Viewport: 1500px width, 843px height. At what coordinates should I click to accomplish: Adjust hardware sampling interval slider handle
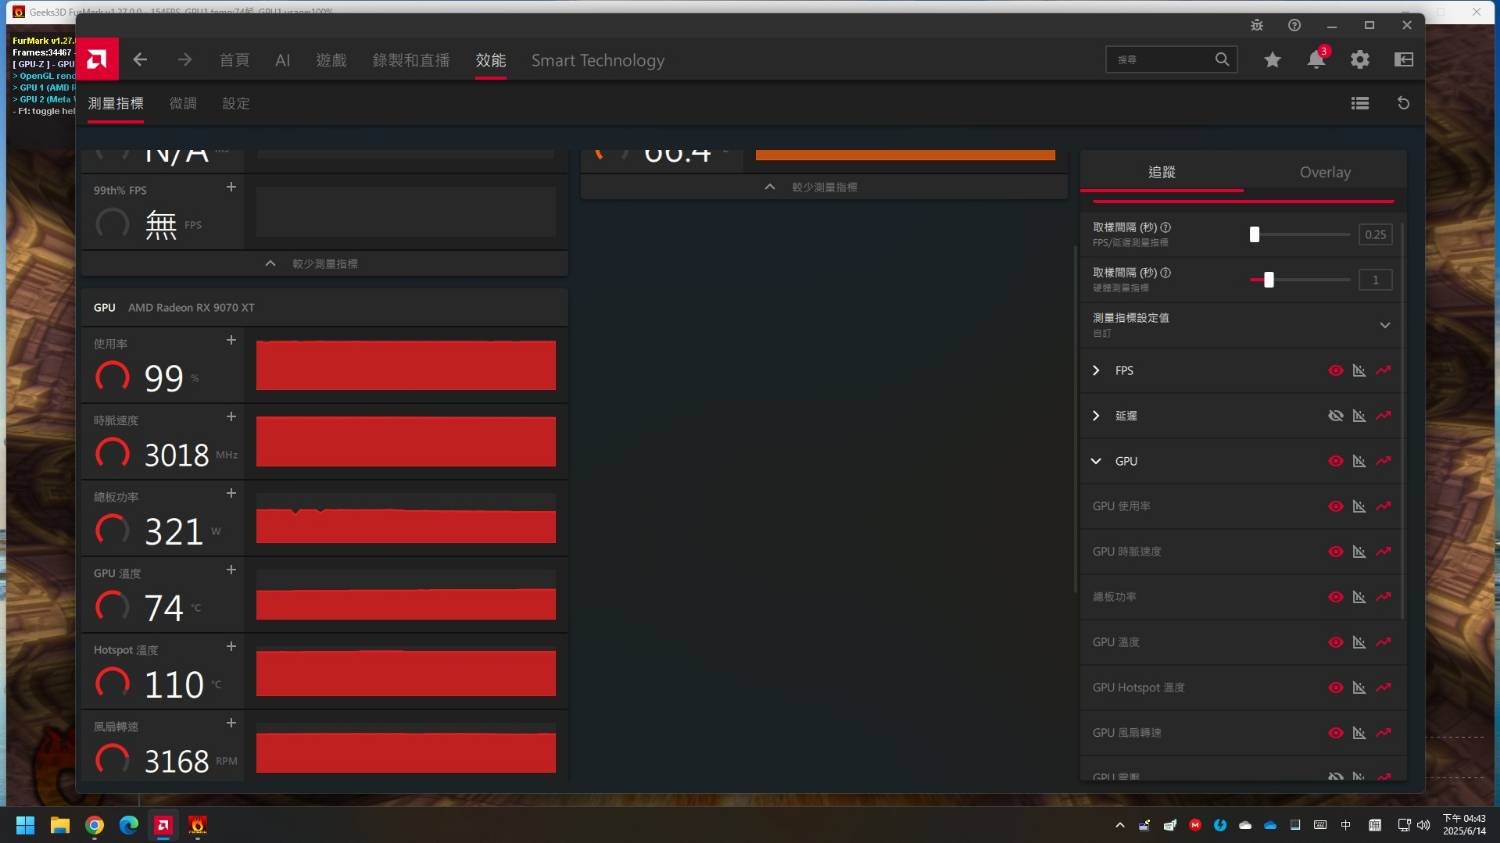point(1269,280)
